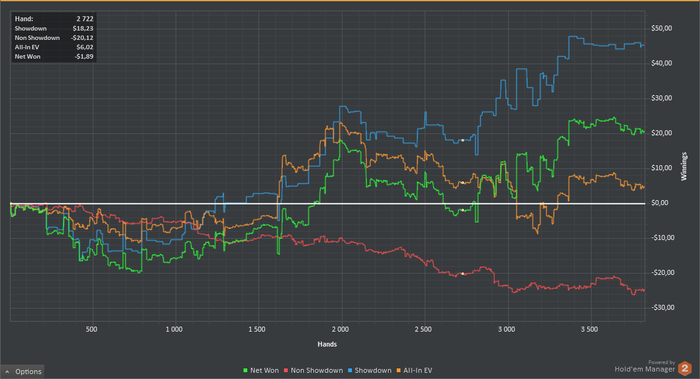
Task: Click the Hold'em Manager 2 logo icon
Action: coord(685,369)
